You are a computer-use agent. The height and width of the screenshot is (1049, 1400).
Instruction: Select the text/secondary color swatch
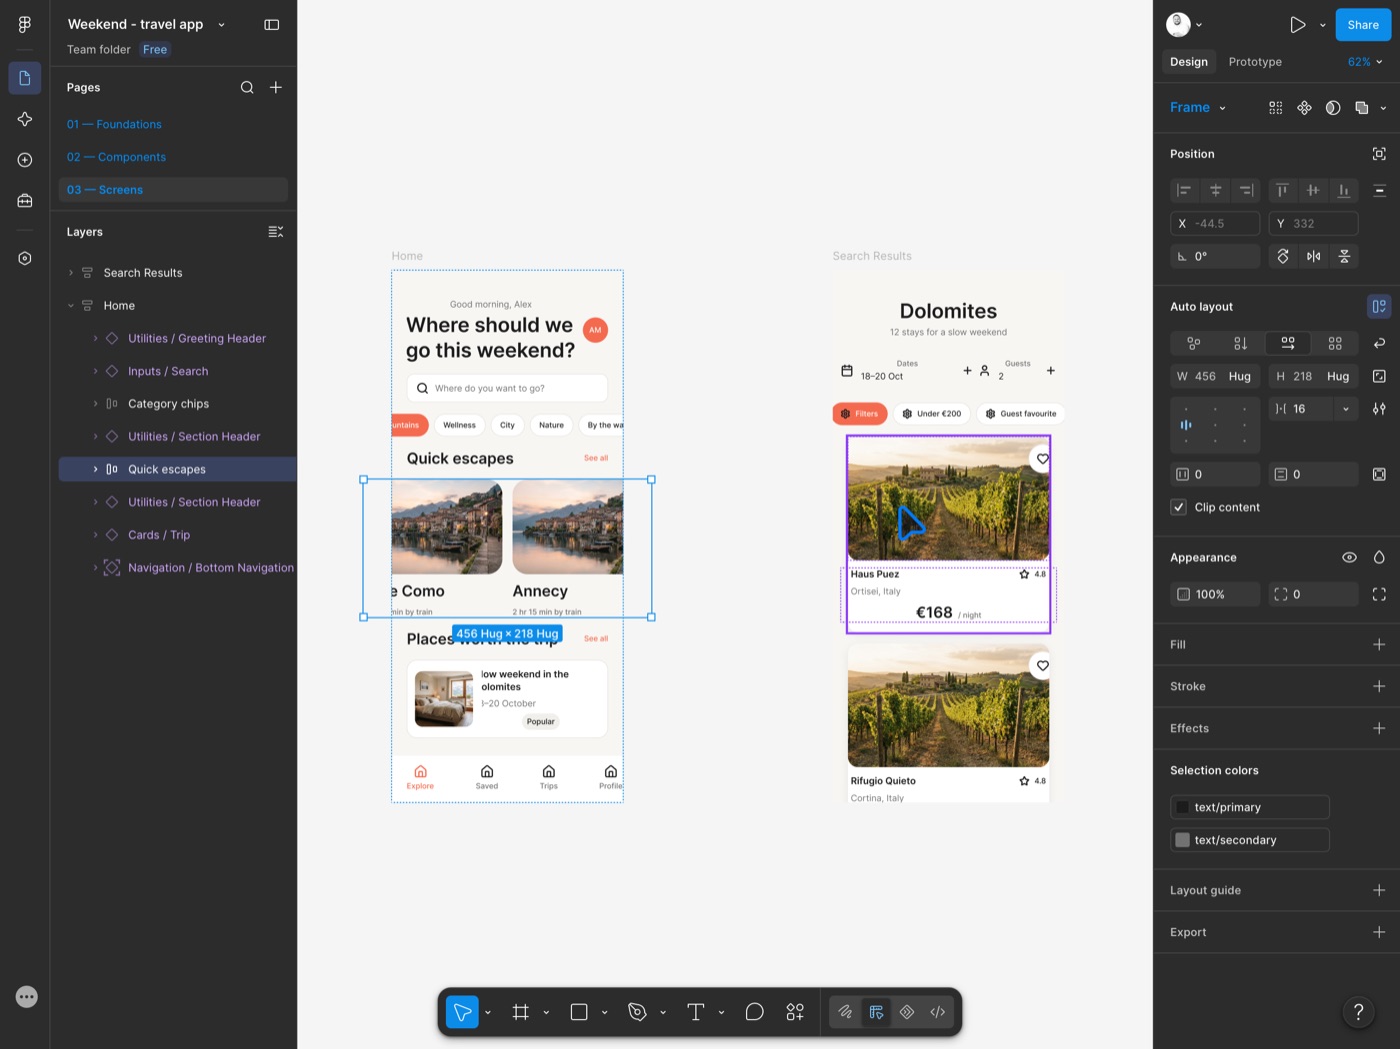tap(1183, 840)
